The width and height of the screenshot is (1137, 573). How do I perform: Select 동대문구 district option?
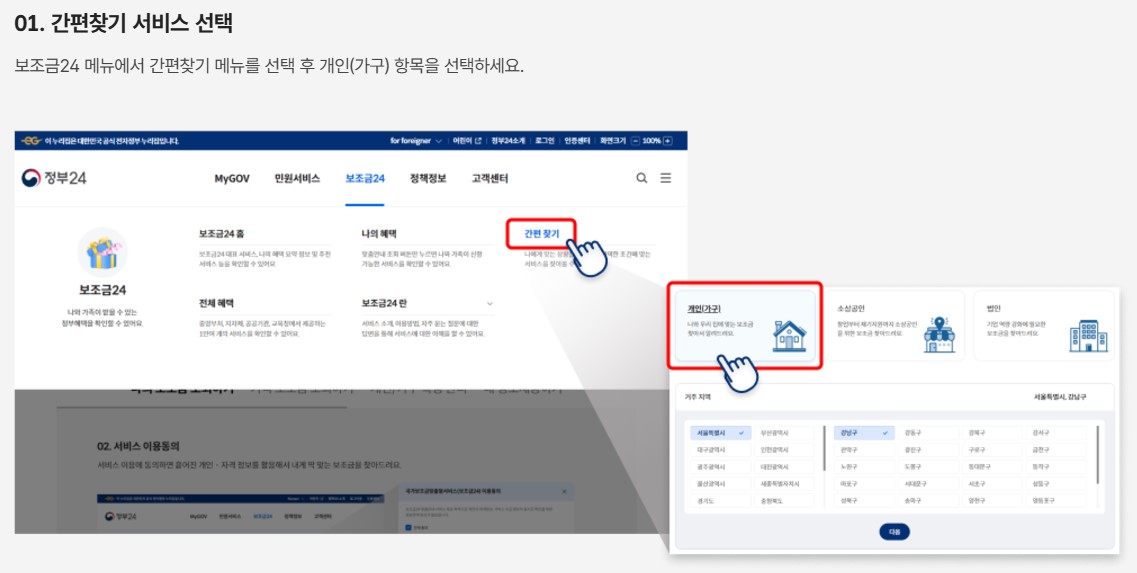pyautogui.click(x=992, y=466)
